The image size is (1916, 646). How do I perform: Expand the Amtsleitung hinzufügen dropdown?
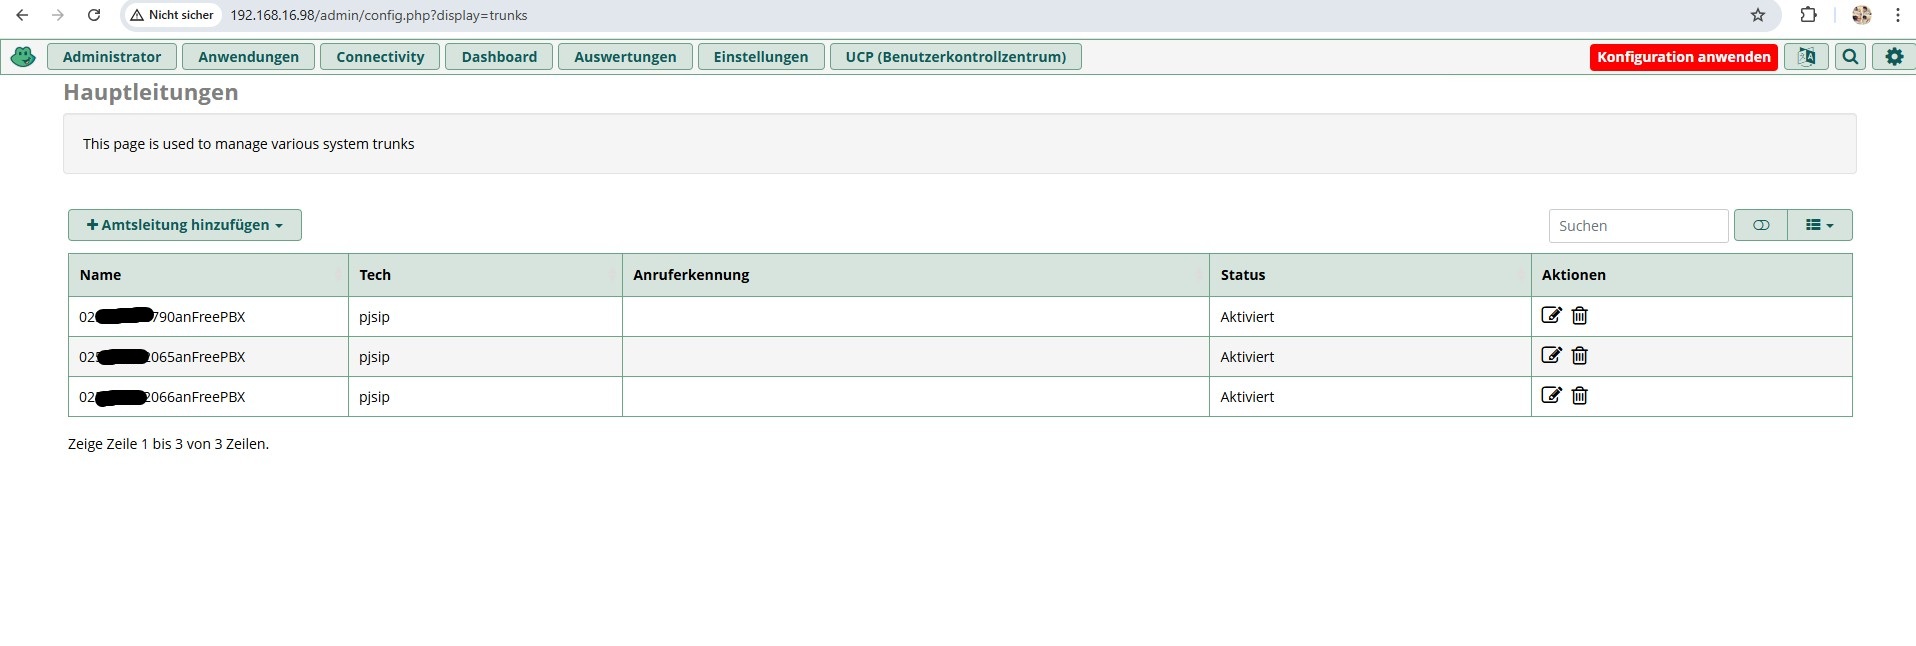[185, 225]
